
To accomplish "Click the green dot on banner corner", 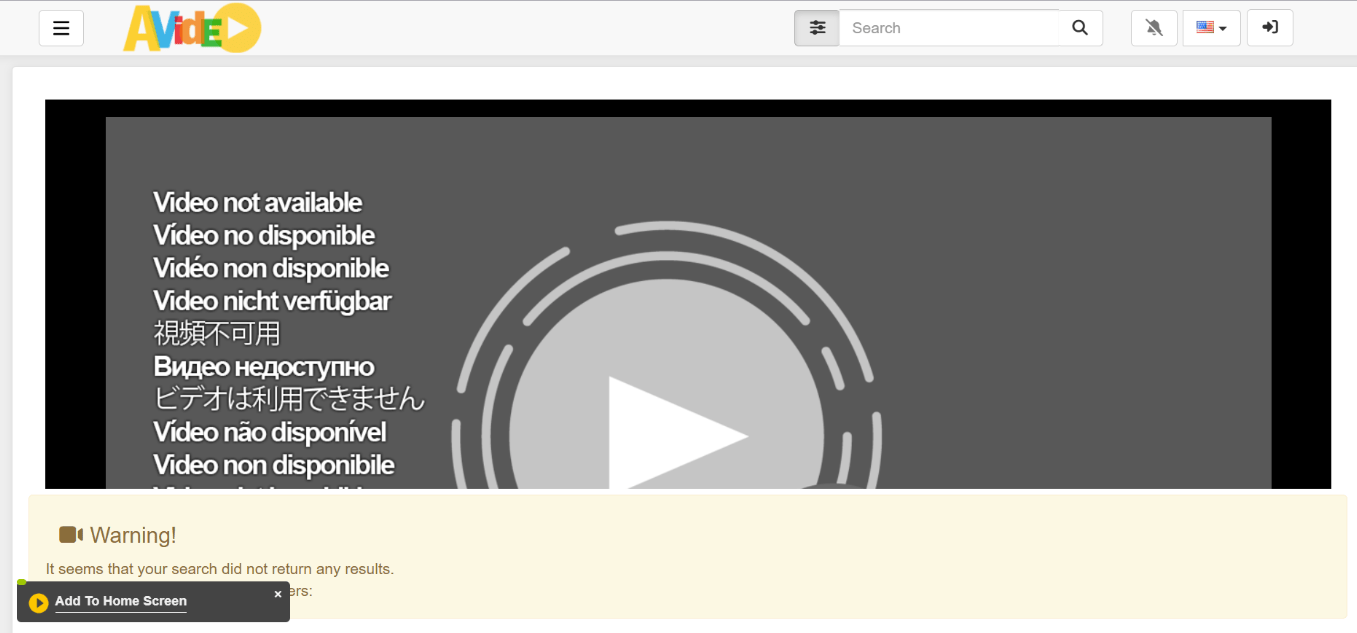I will pos(22,582).
